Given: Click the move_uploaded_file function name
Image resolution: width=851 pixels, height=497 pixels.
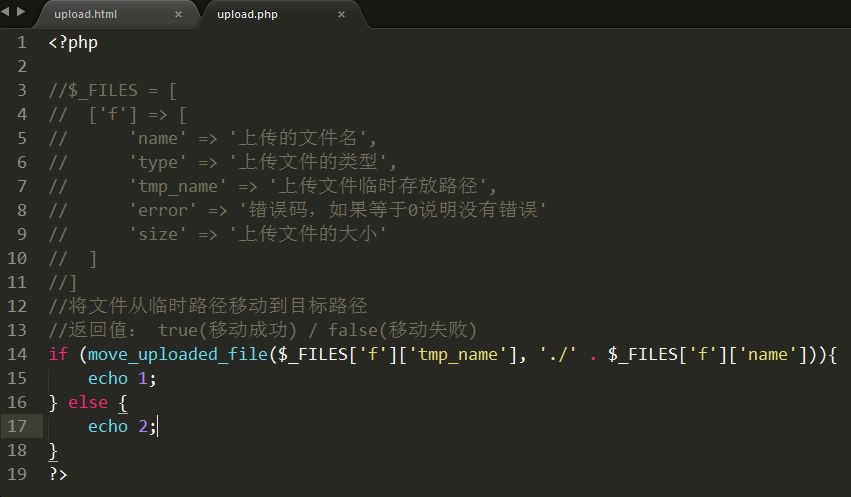Looking at the screenshot, I should [178, 355].
